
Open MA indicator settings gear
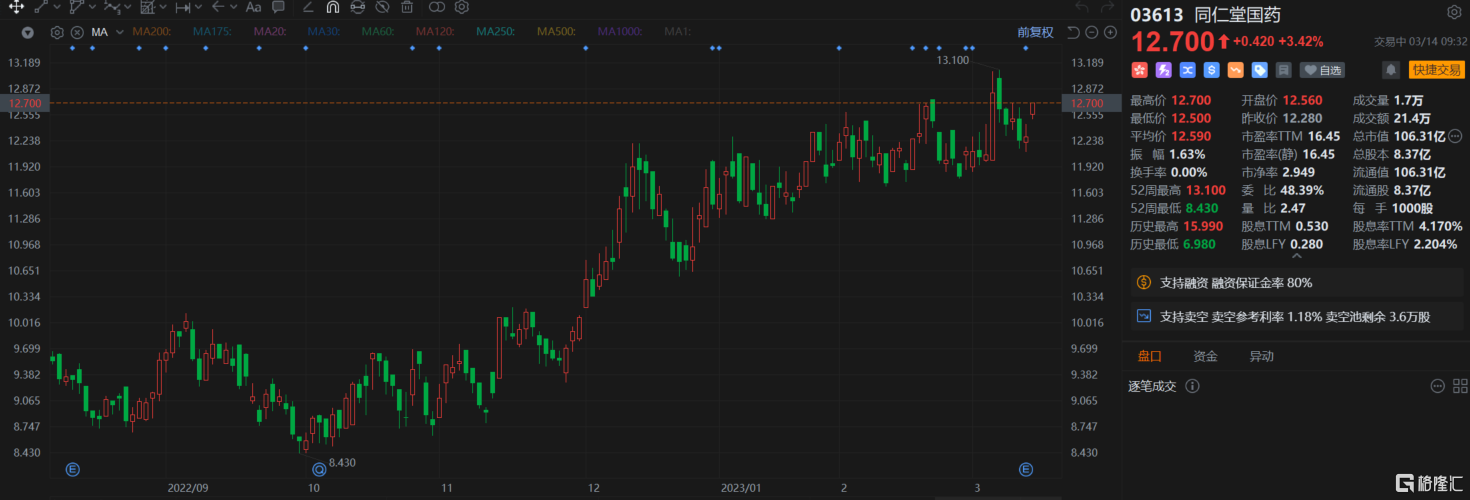pyautogui.click(x=57, y=32)
